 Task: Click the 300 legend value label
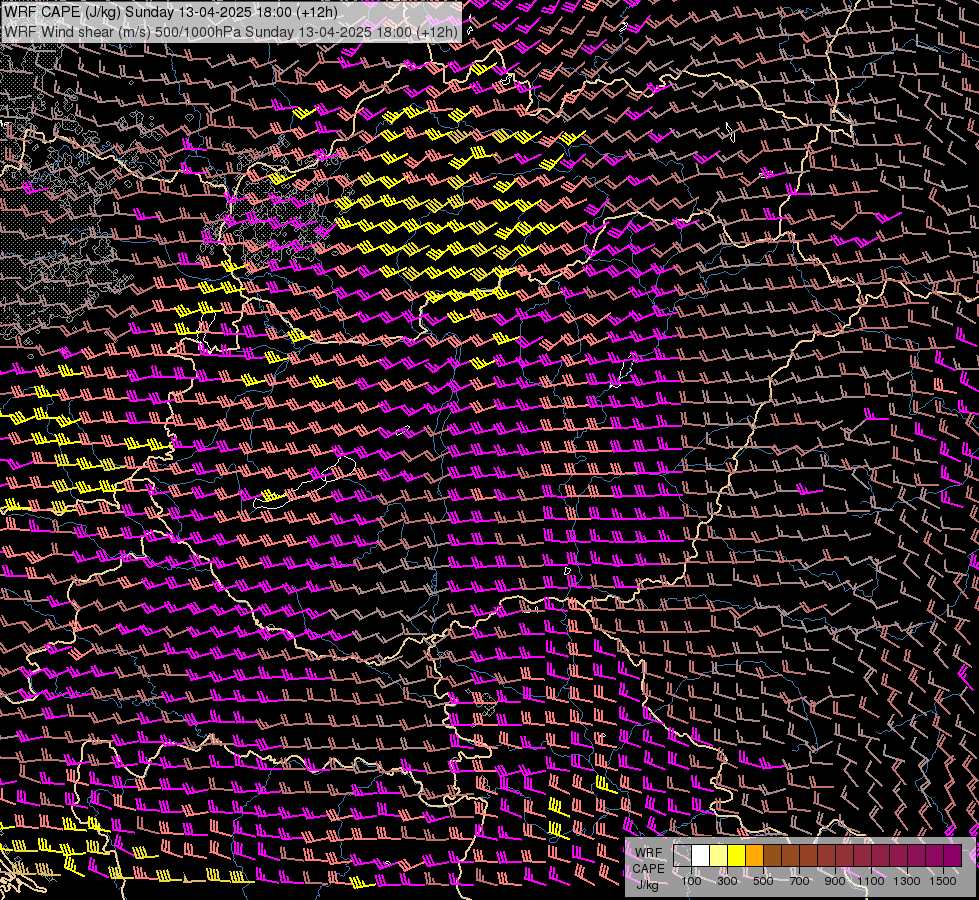(727, 881)
